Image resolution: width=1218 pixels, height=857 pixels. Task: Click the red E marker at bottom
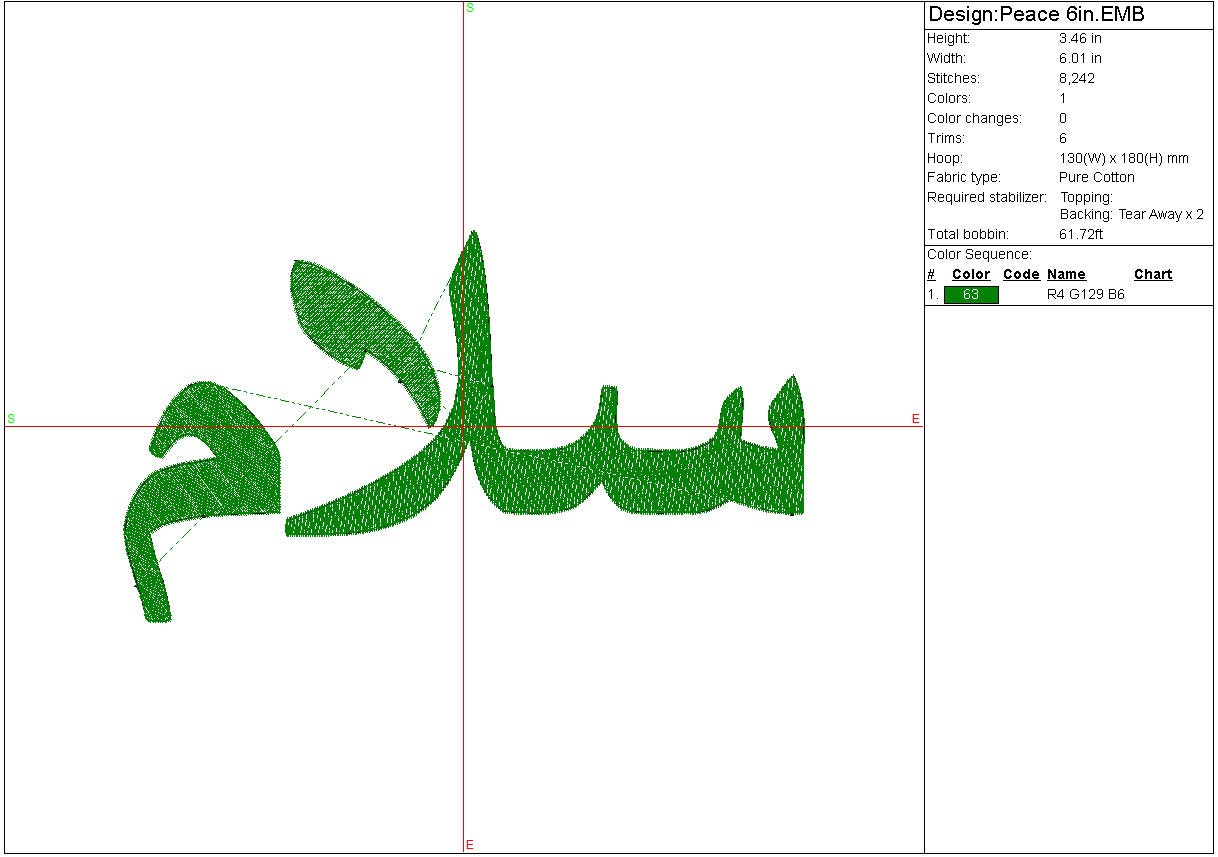[x=469, y=846]
